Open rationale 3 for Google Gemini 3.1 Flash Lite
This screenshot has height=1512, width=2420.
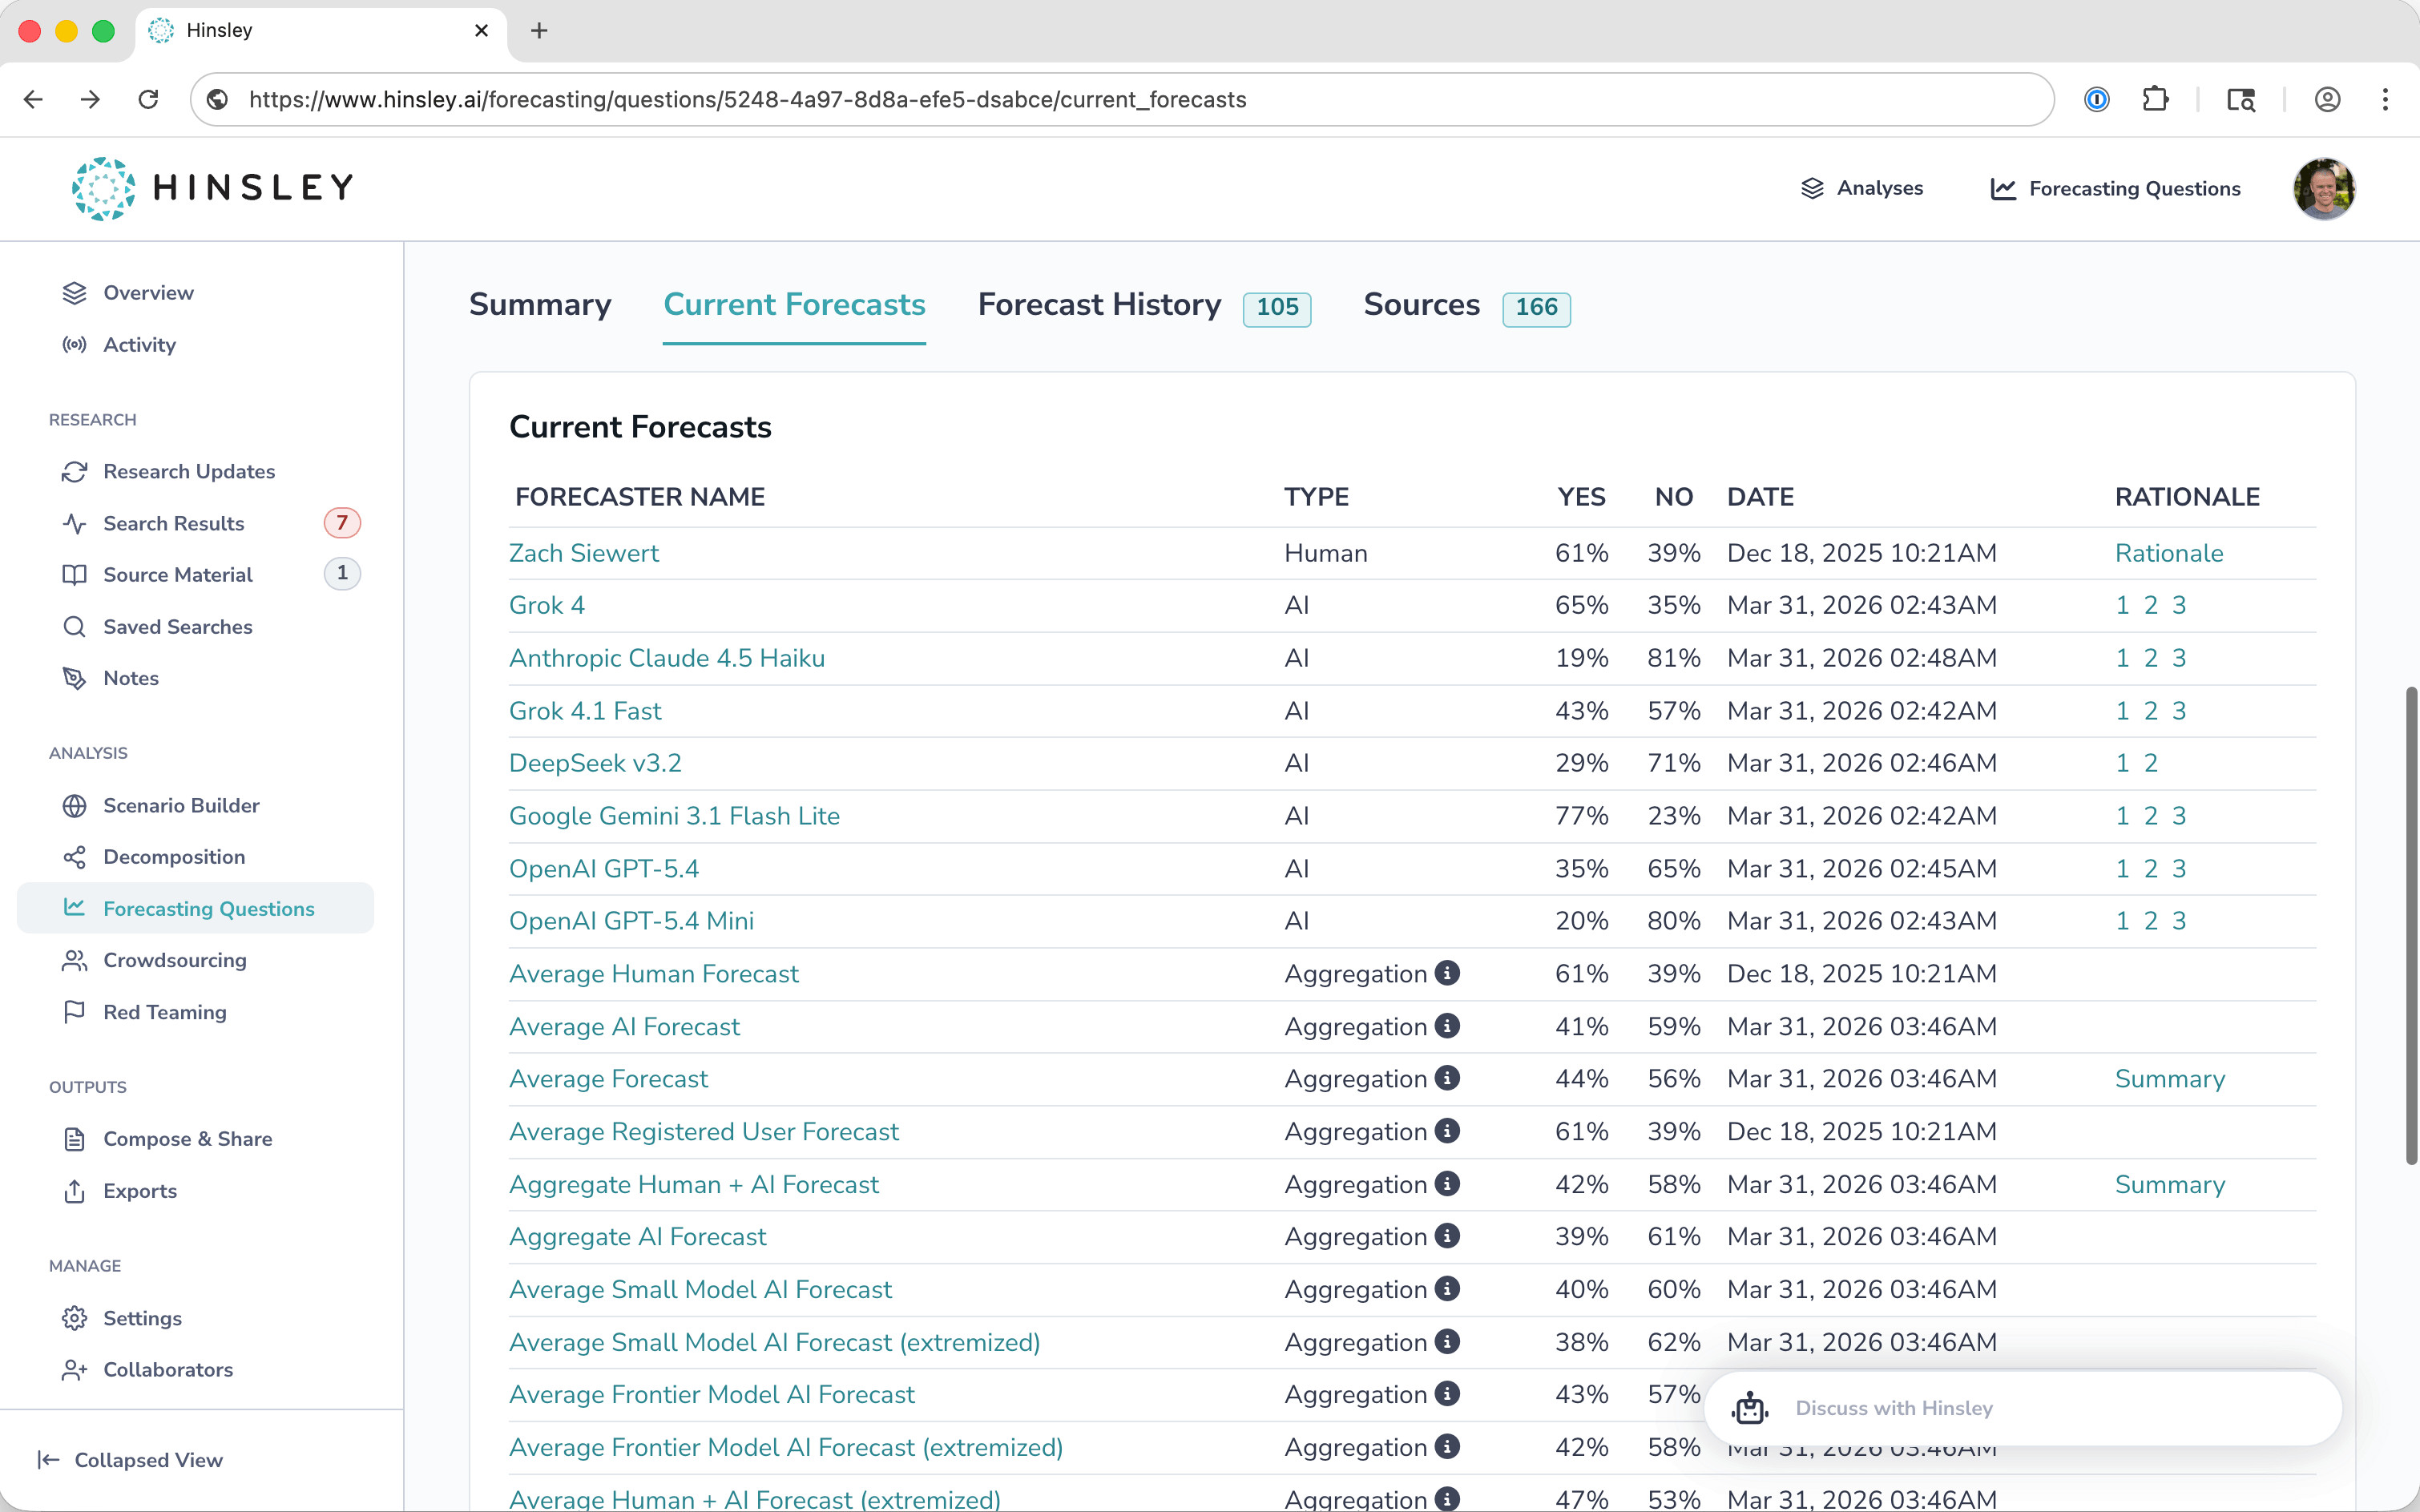[2179, 816]
